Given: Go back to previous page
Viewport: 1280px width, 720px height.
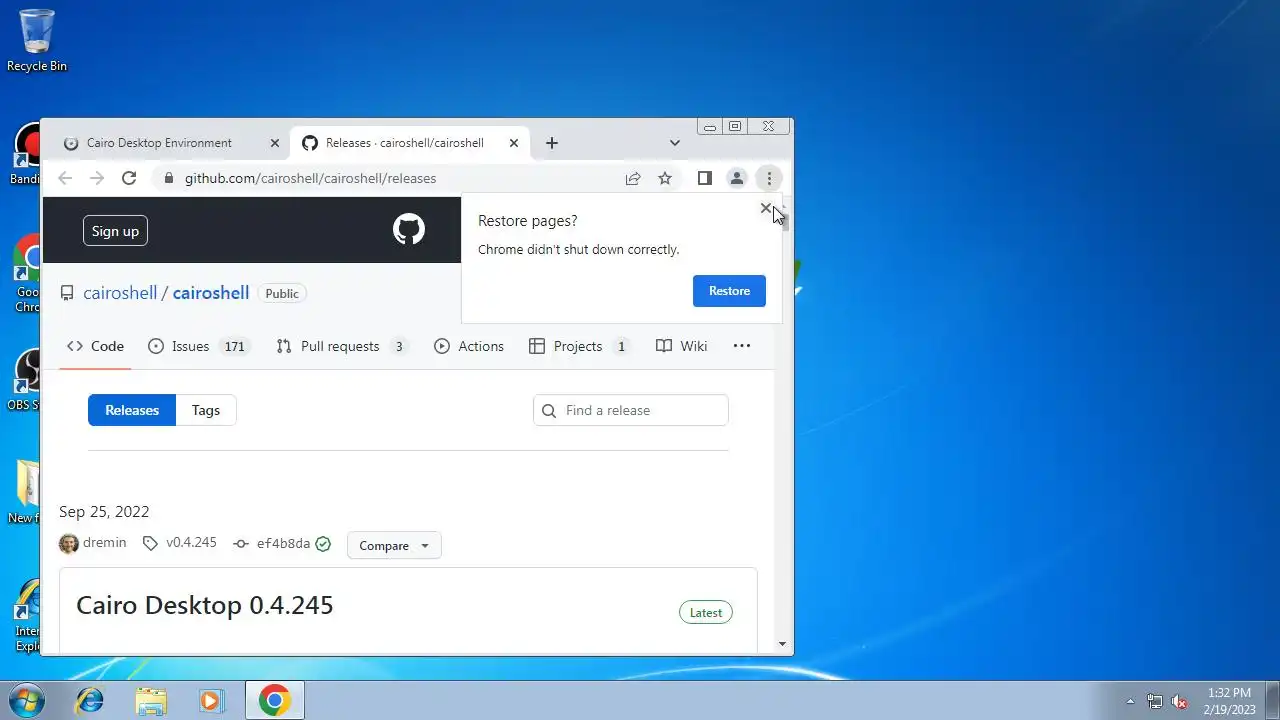Looking at the screenshot, I should [x=65, y=178].
